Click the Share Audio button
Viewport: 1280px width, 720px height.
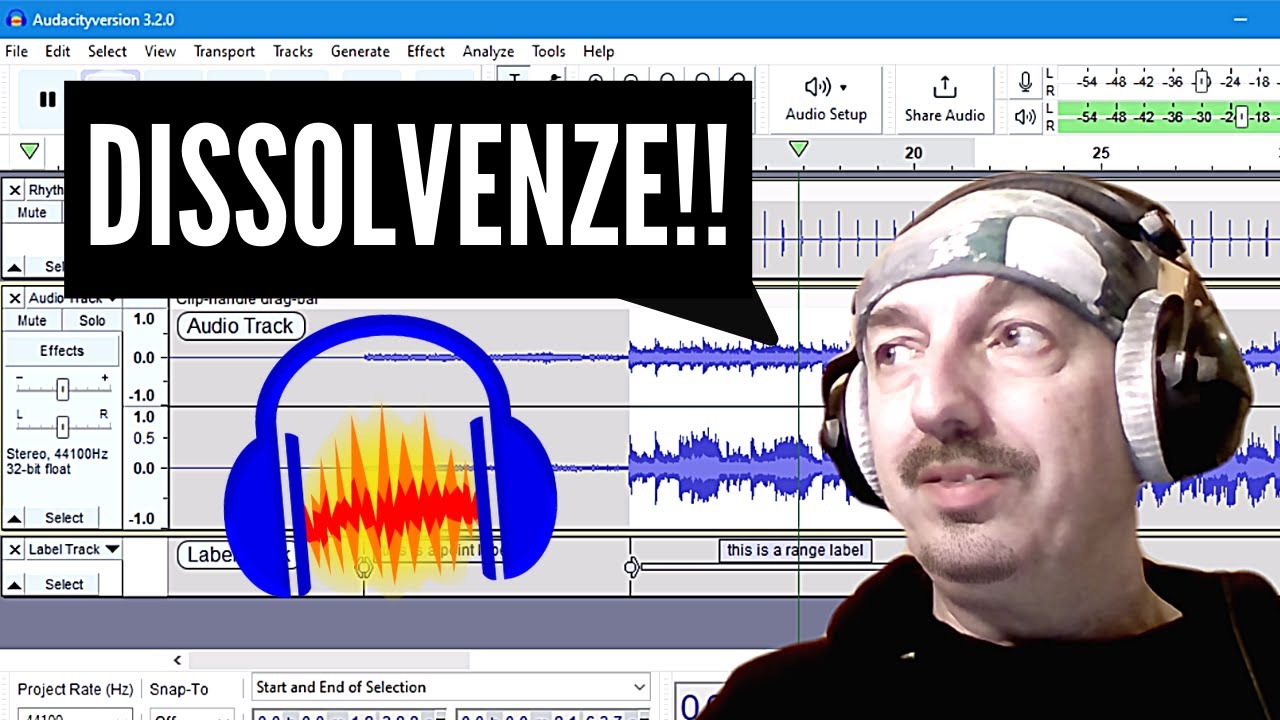tap(945, 99)
